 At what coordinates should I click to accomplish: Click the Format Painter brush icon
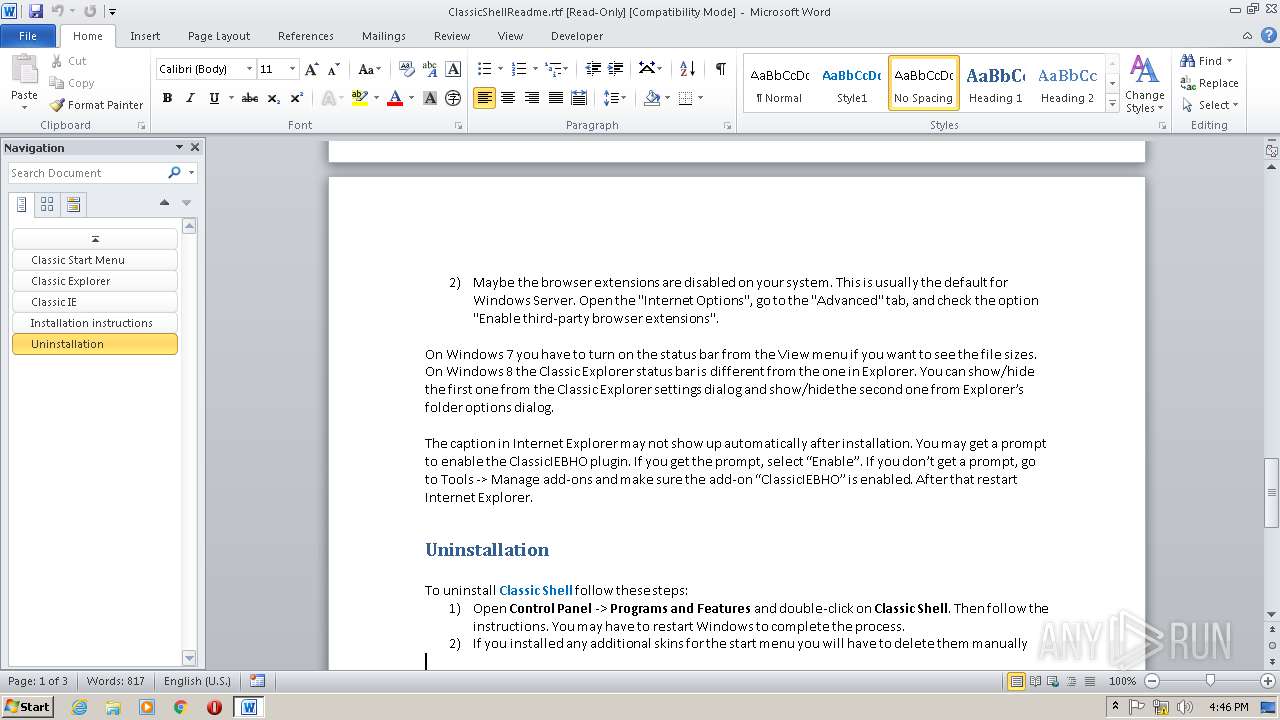[57, 105]
